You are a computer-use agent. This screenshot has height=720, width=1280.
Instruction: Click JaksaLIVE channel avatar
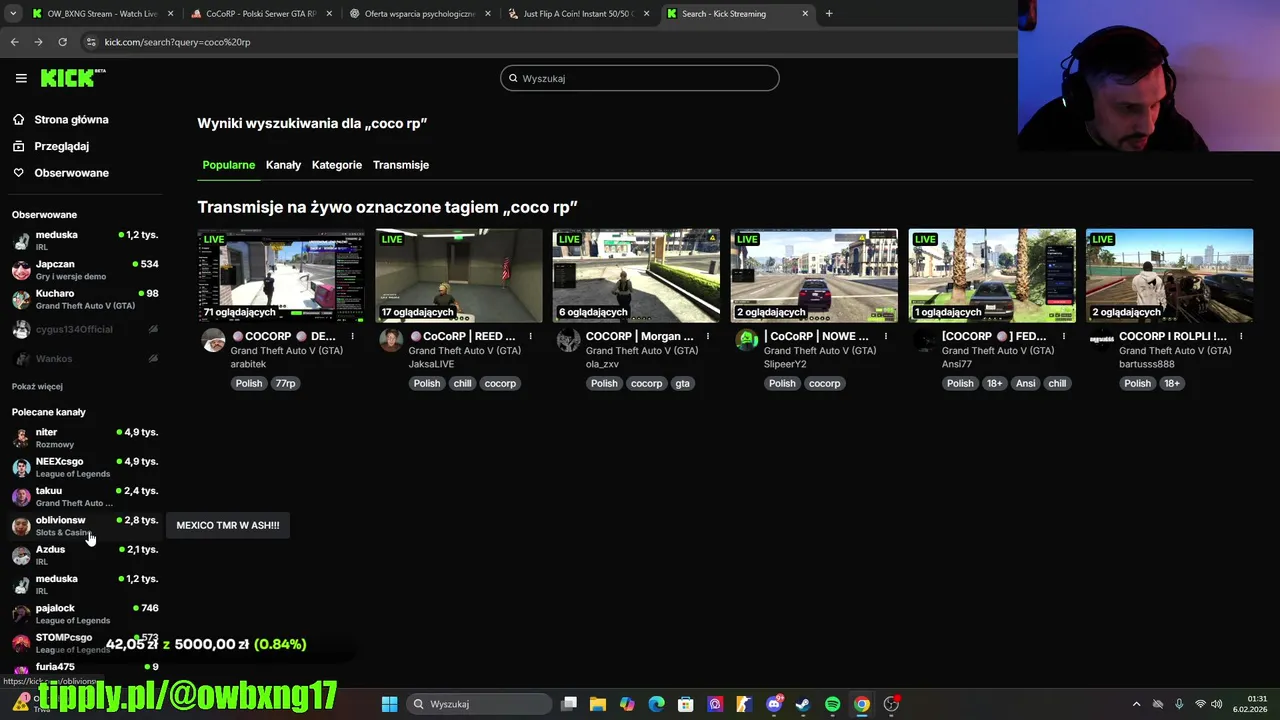point(391,341)
